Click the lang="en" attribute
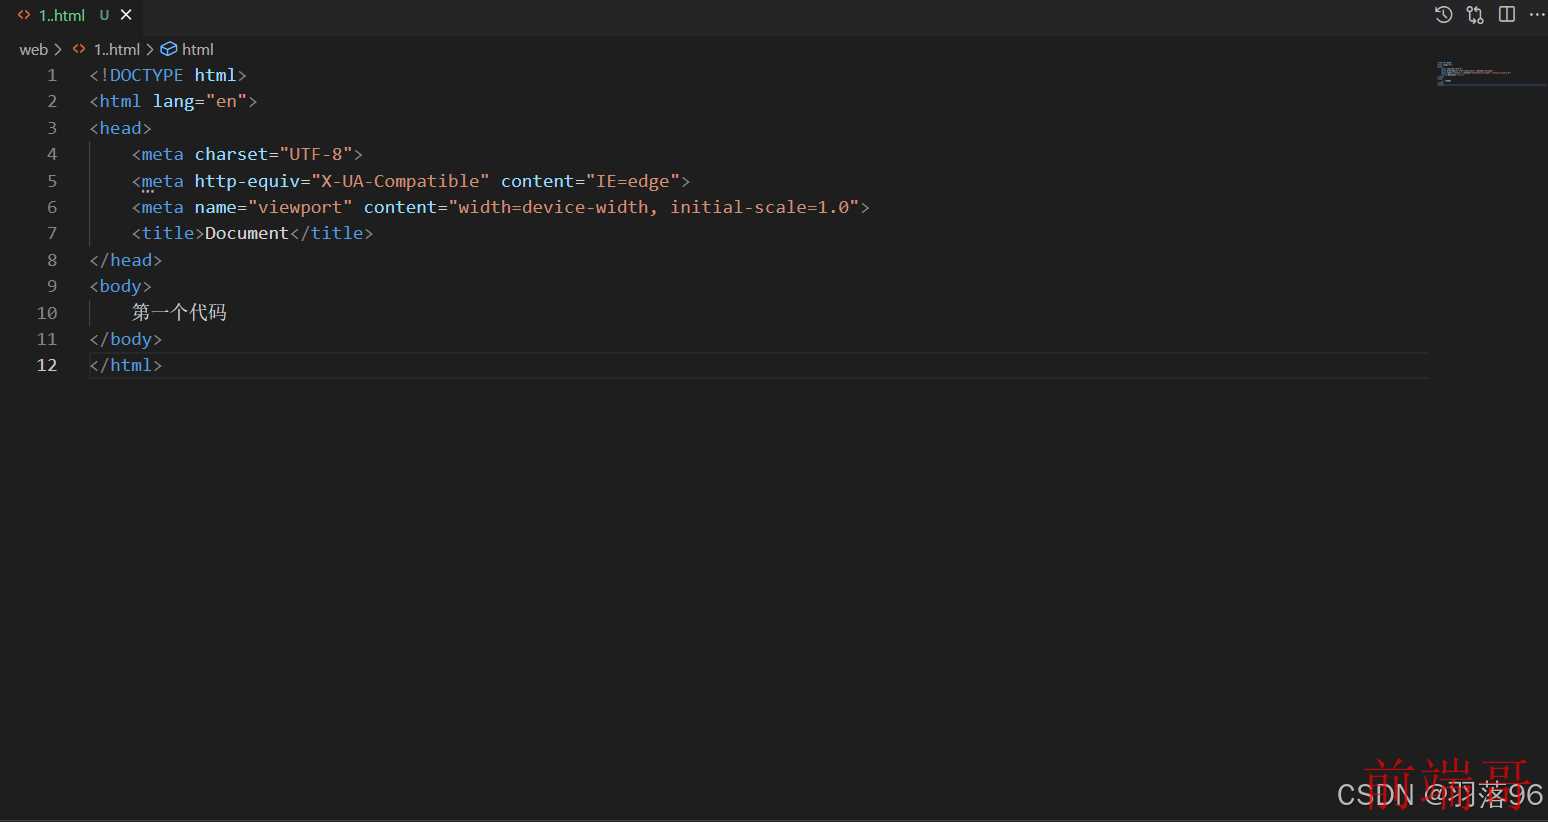The image size is (1548, 822). pyautogui.click(x=200, y=101)
